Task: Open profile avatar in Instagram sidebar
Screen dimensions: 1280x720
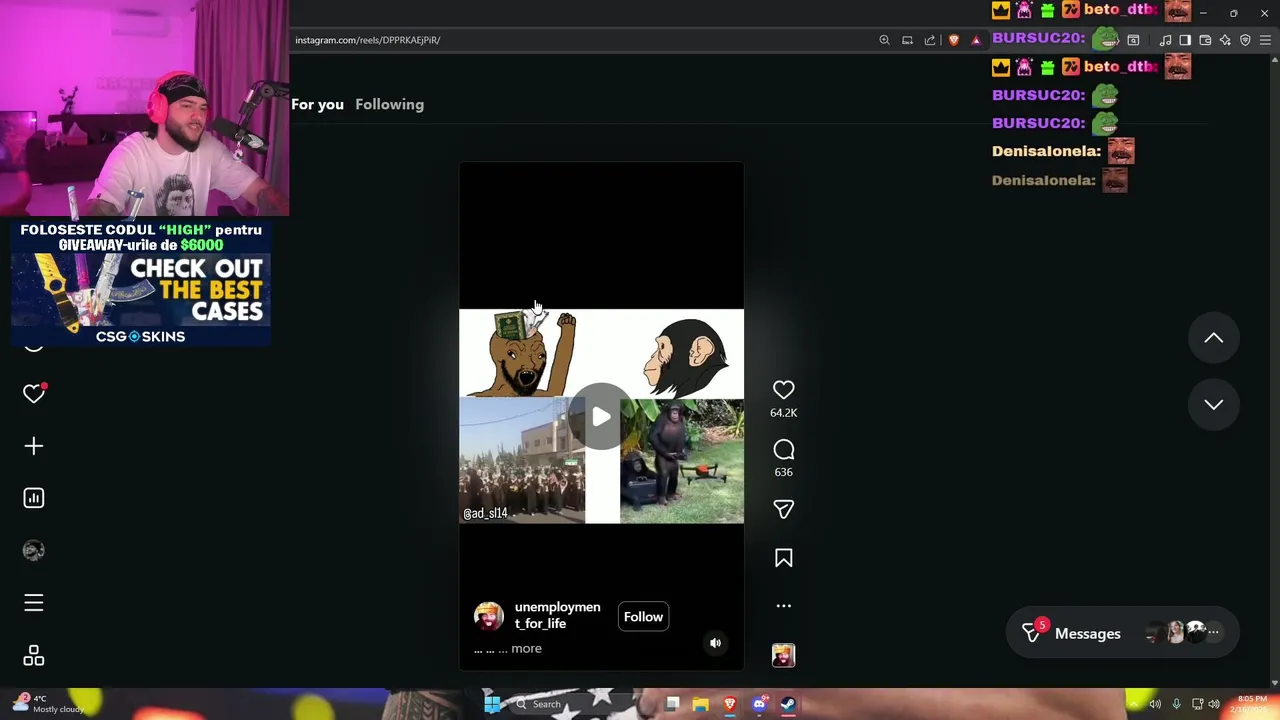Action: tap(34, 550)
